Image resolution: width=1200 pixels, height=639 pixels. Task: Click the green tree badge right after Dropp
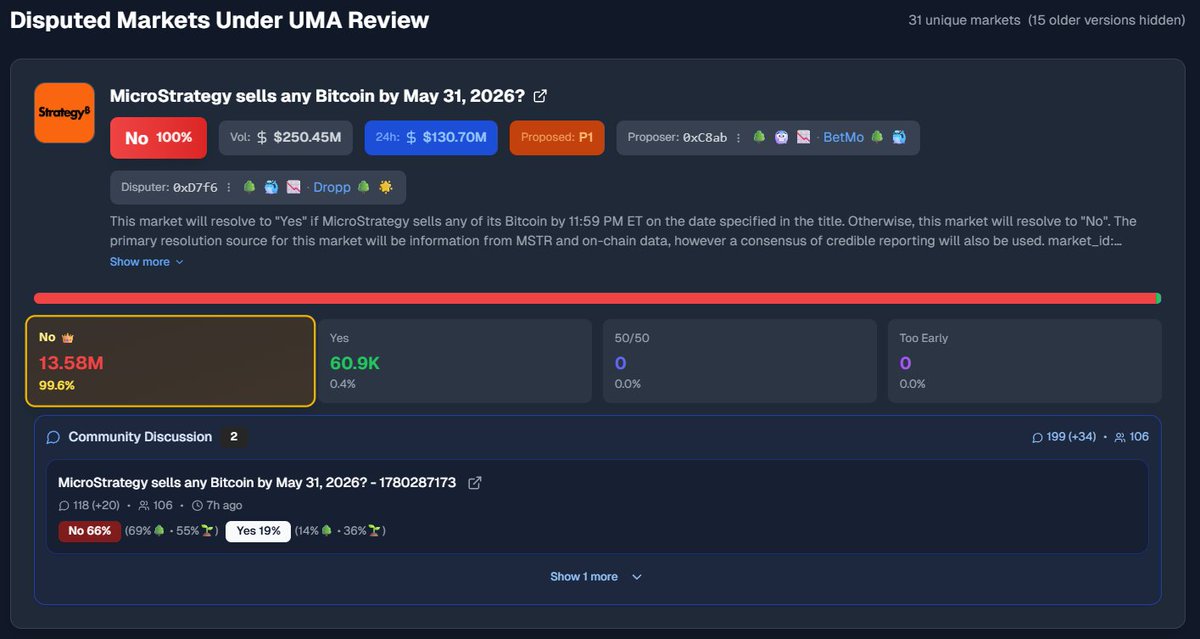tap(364, 186)
